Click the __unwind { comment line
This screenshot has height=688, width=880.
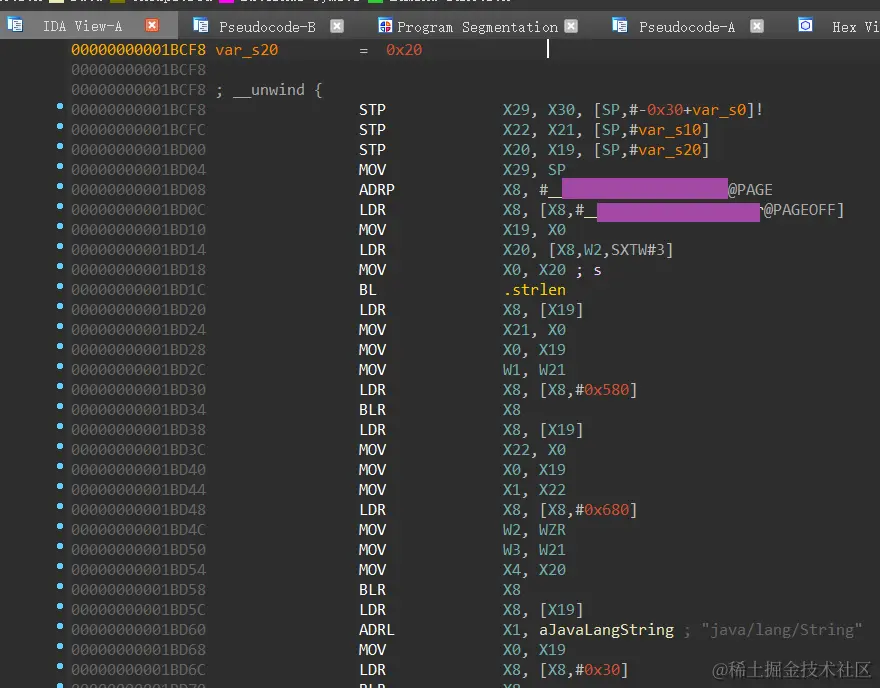(269, 90)
